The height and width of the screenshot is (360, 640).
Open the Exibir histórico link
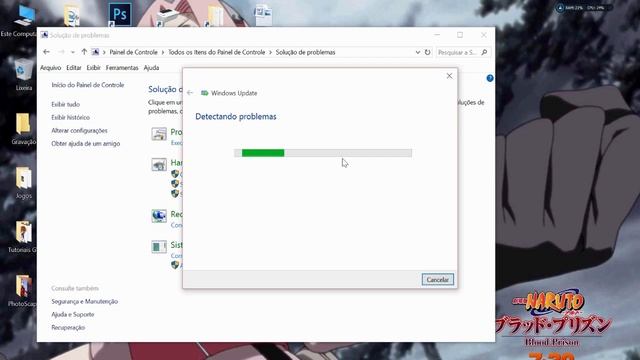(x=71, y=118)
